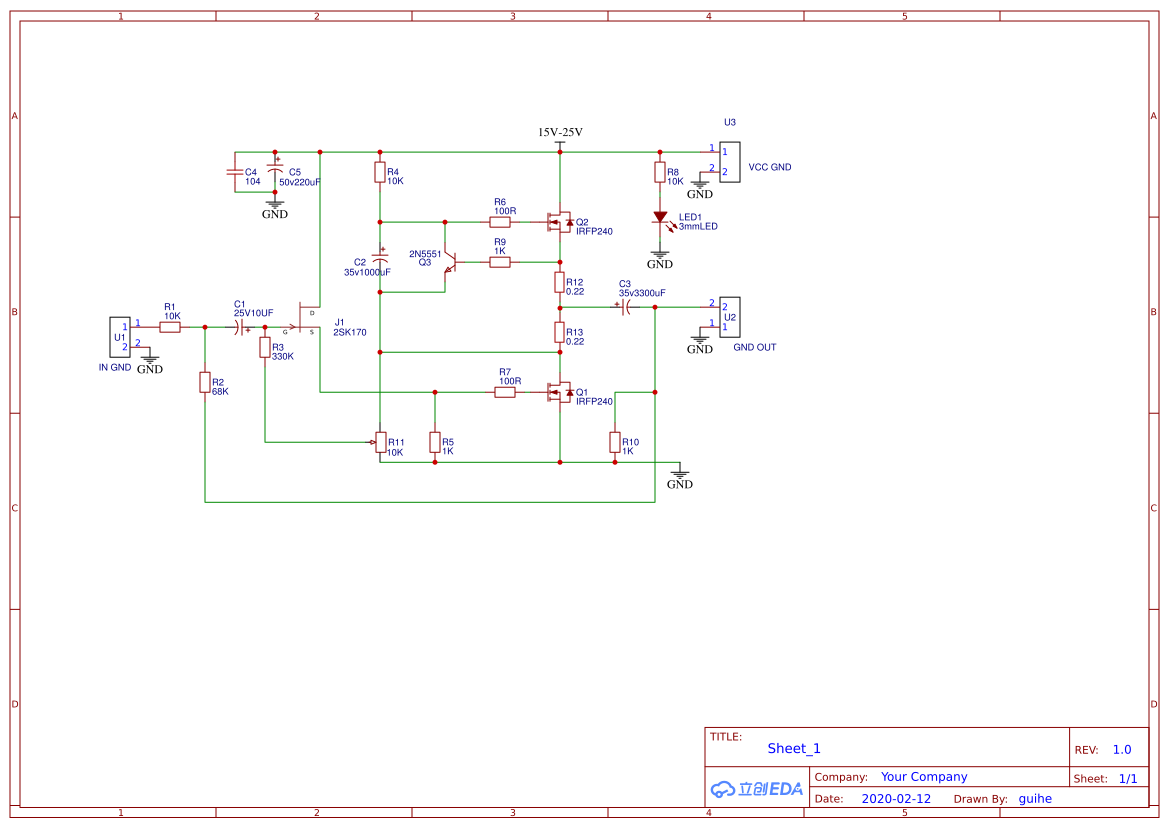This screenshot has height=828, width=1169.
Task: Select the Q3 2N5551 transistor symbol
Action: (x=450, y=262)
